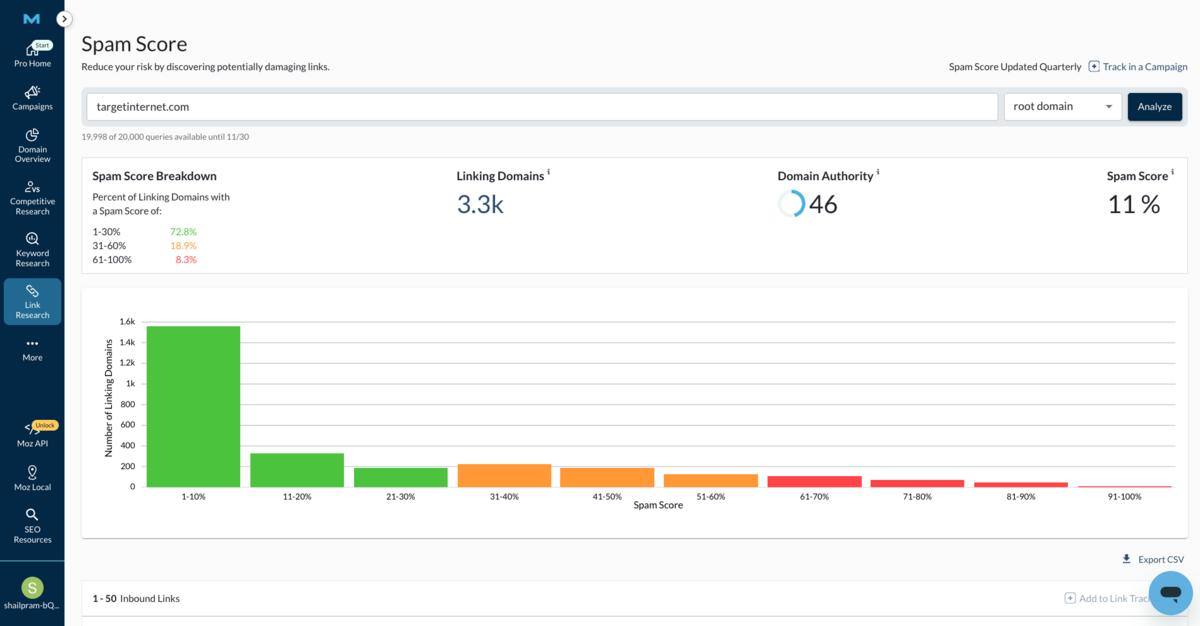Click the Spam Score Updated Quarterly text
Viewport: 1200px width, 626px height.
click(x=1015, y=67)
